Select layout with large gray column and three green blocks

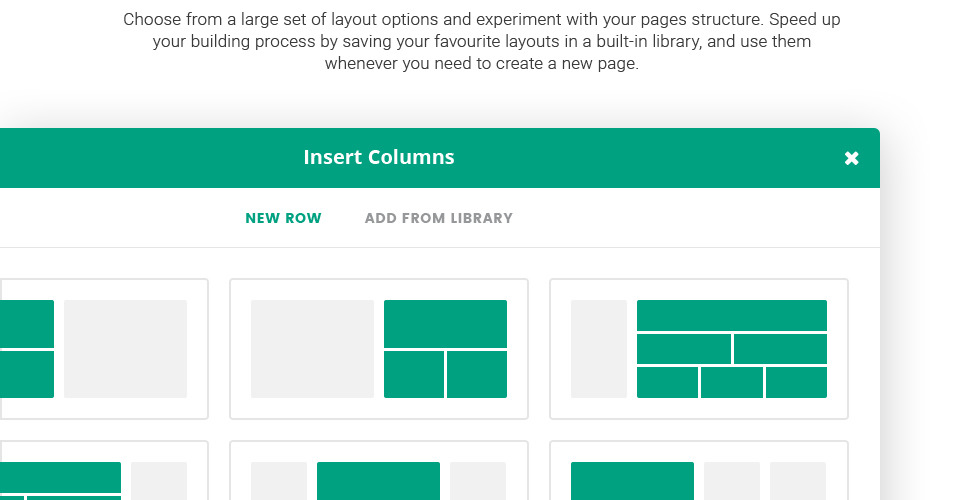[378, 349]
